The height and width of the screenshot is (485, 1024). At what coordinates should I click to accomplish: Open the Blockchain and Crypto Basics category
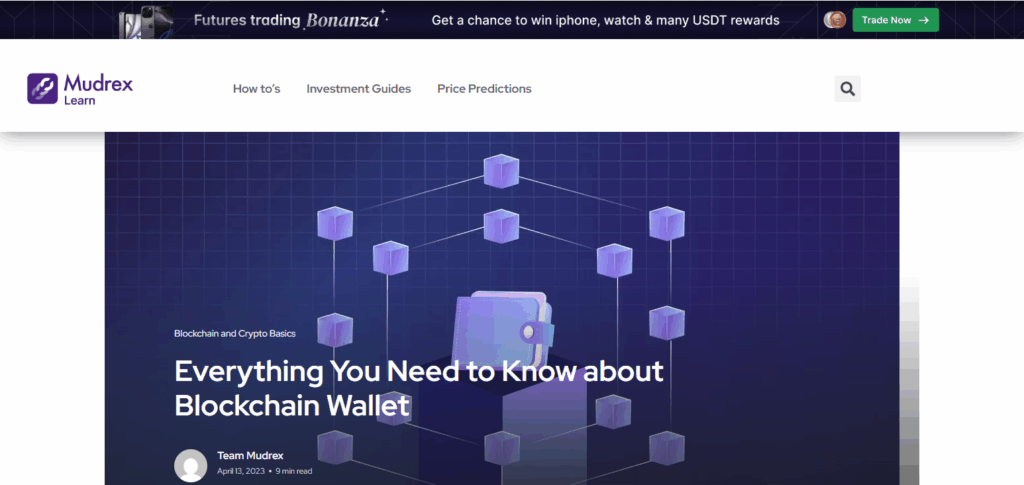click(235, 333)
